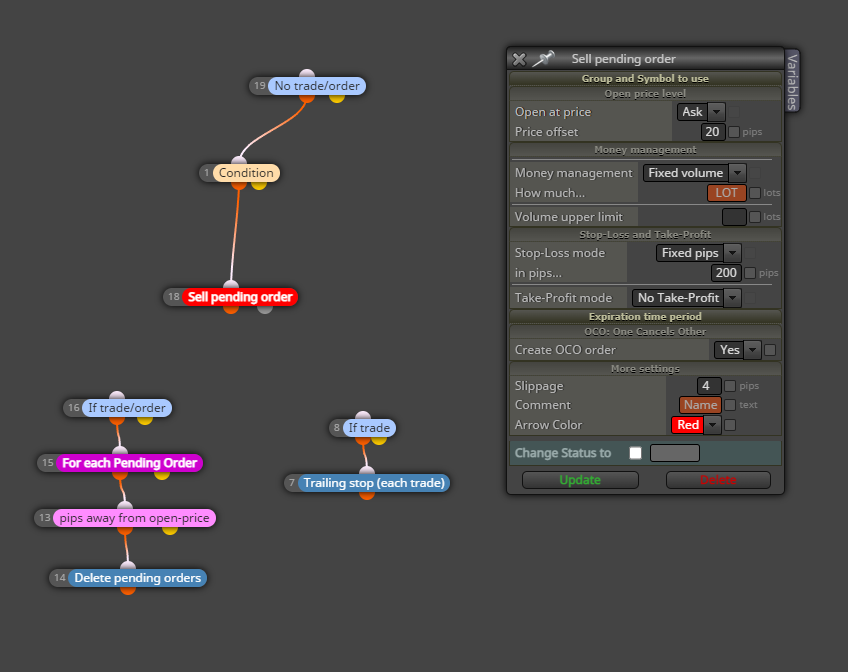Toggle the How much lots checkbox
The height and width of the screenshot is (672, 848).
tap(755, 193)
